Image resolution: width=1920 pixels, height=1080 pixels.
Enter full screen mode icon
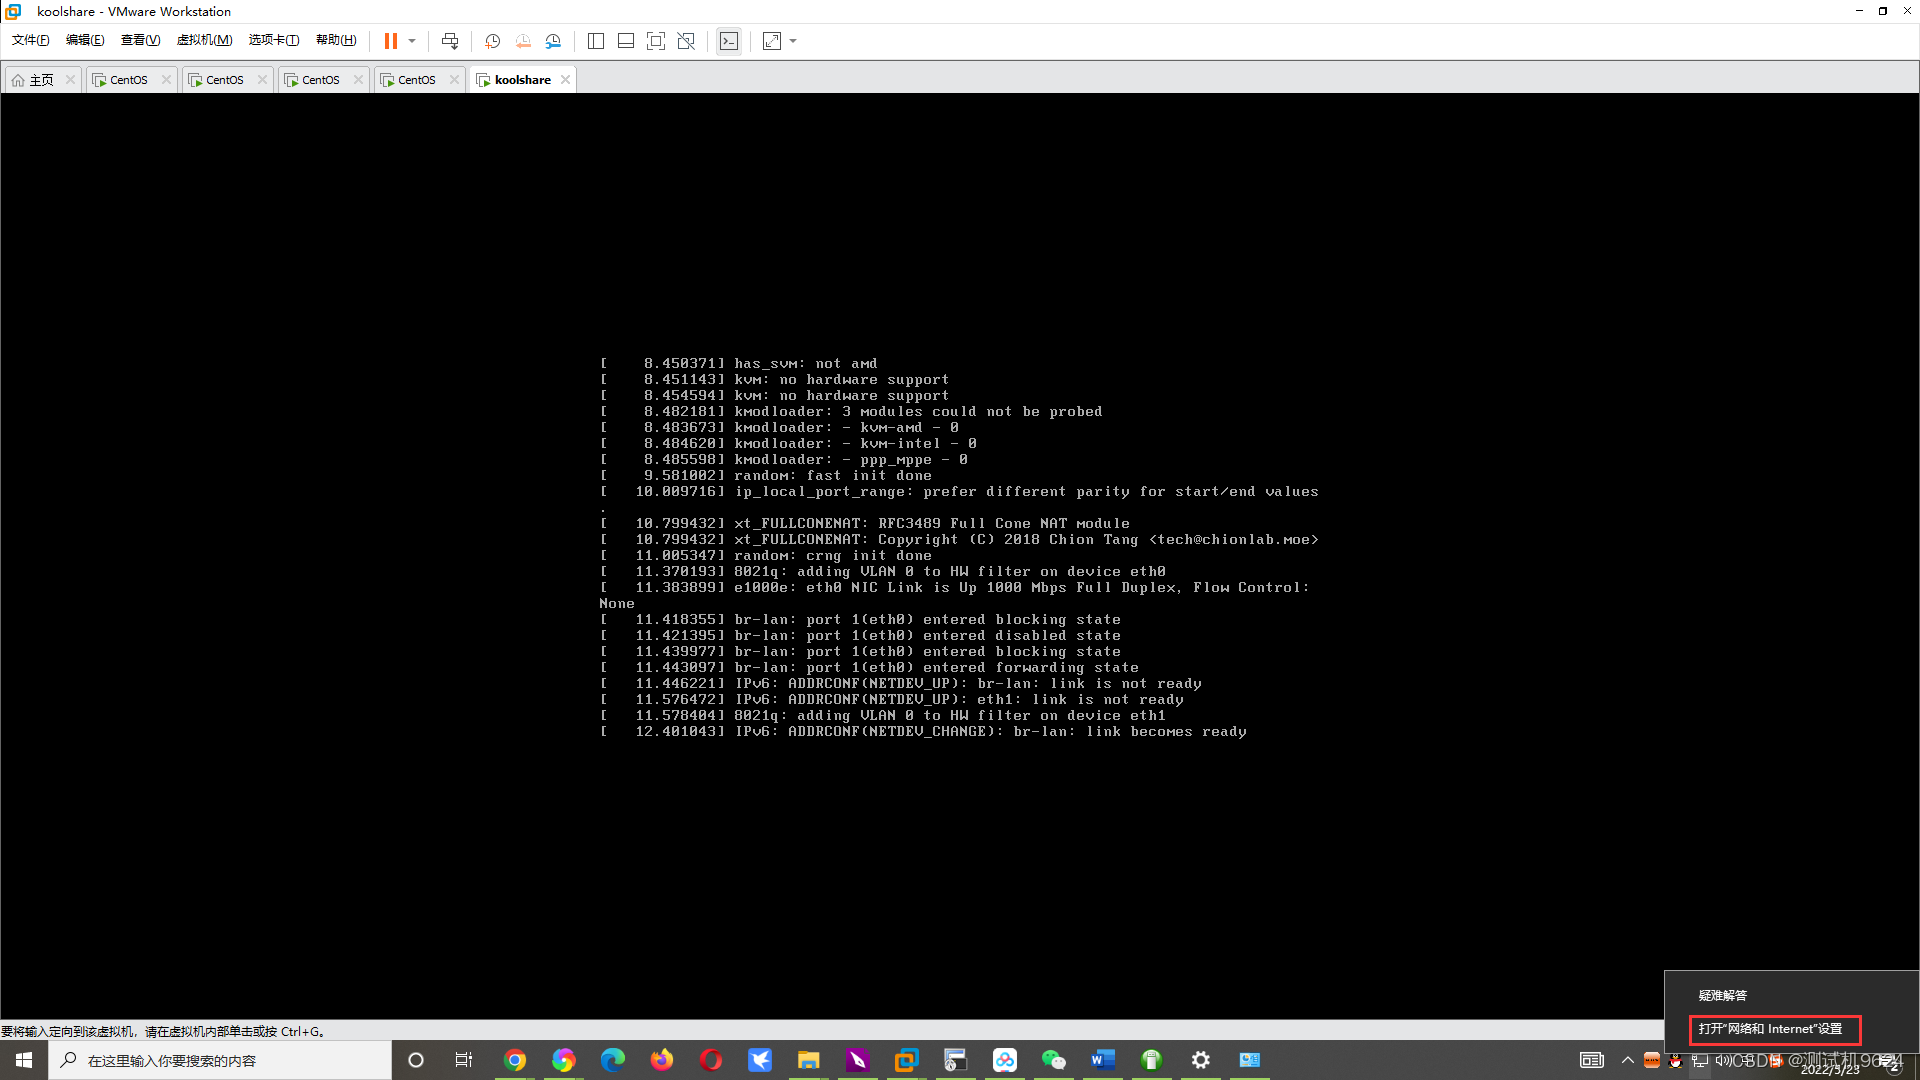[x=656, y=41]
